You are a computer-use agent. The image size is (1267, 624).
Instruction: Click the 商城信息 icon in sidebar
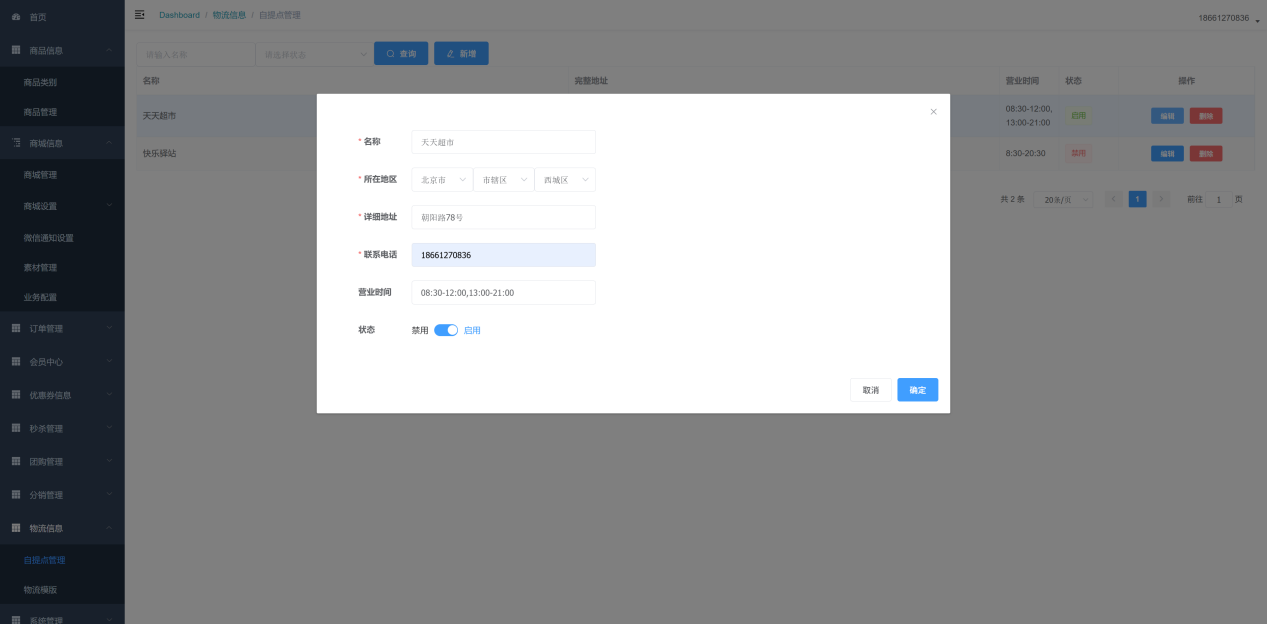click(16, 143)
